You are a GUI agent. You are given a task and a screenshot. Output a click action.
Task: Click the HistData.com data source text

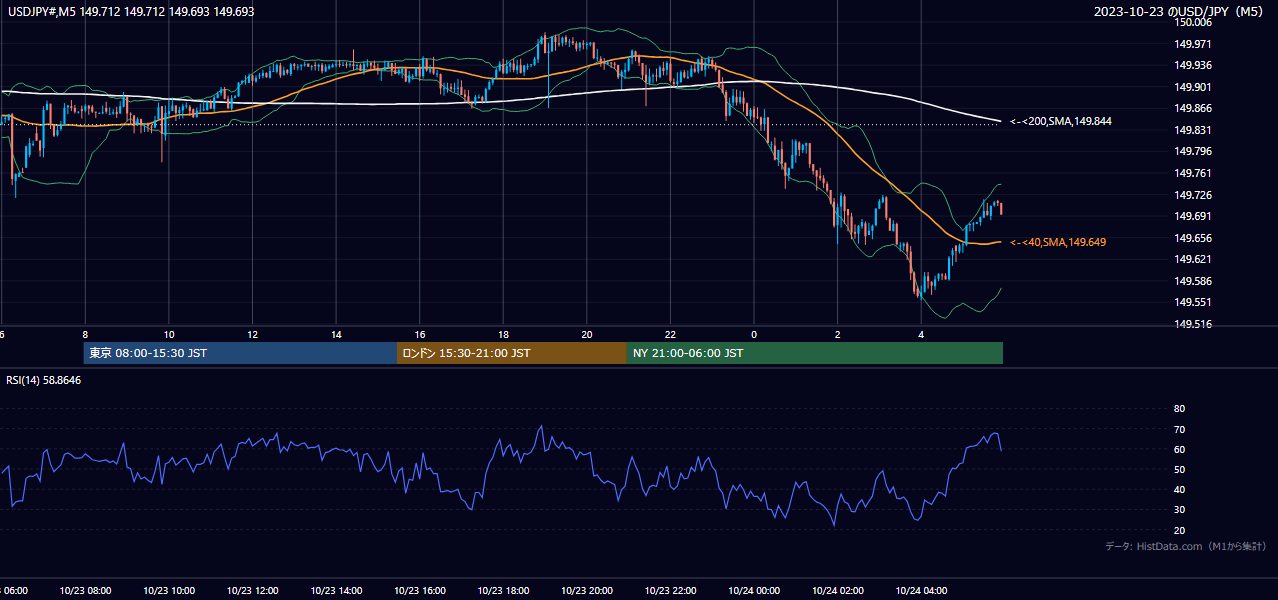pos(1186,546)
